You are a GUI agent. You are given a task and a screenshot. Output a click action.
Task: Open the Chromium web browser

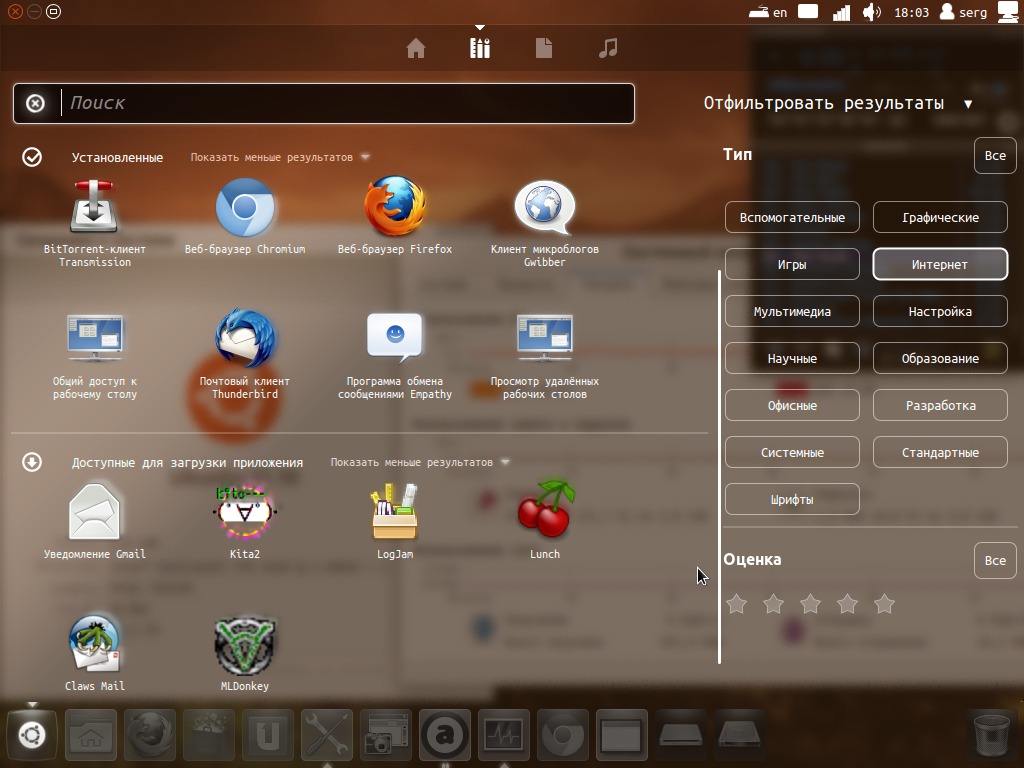click(245, 217)
